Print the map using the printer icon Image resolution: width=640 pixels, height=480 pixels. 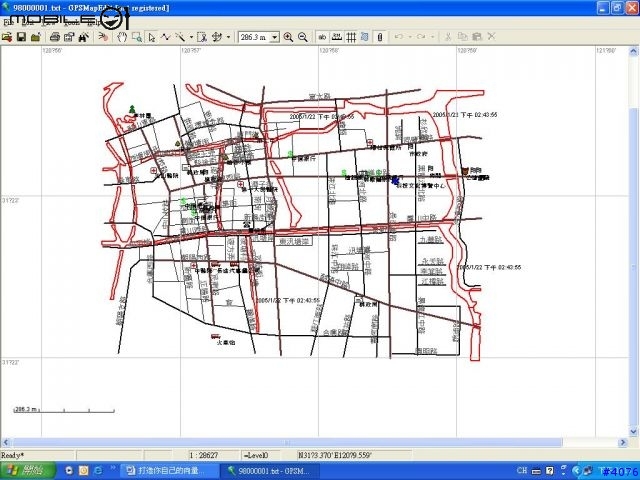point(54,37)
